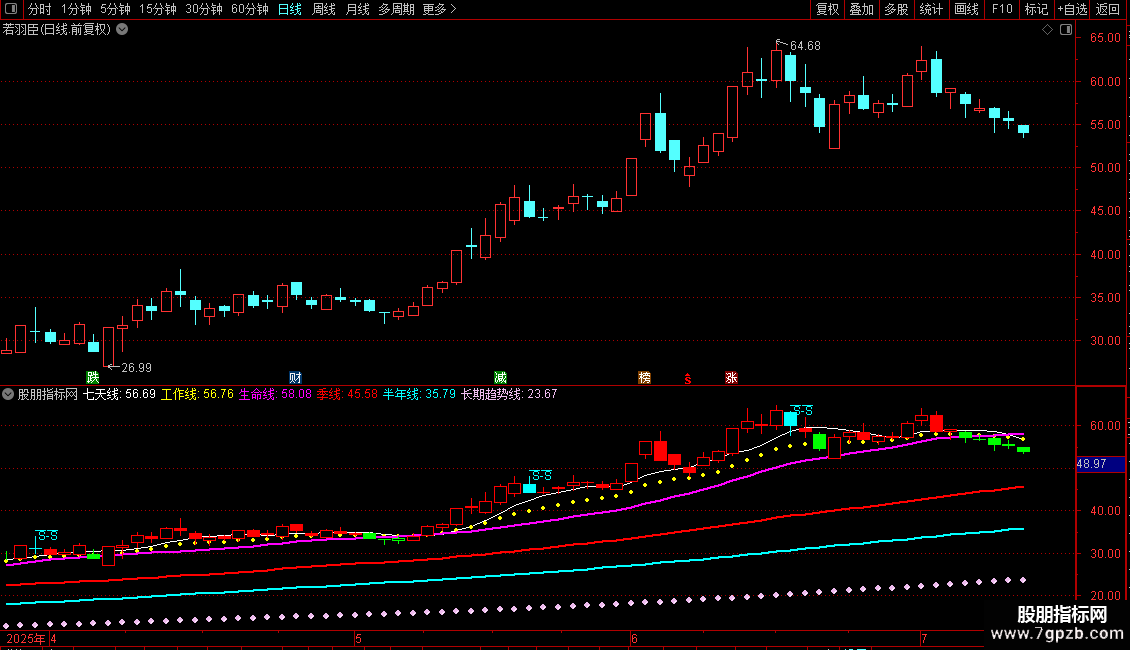Screen dimensions: 1130x650
Task: Open F10 company info
Action: click(x=1002, y=9)
